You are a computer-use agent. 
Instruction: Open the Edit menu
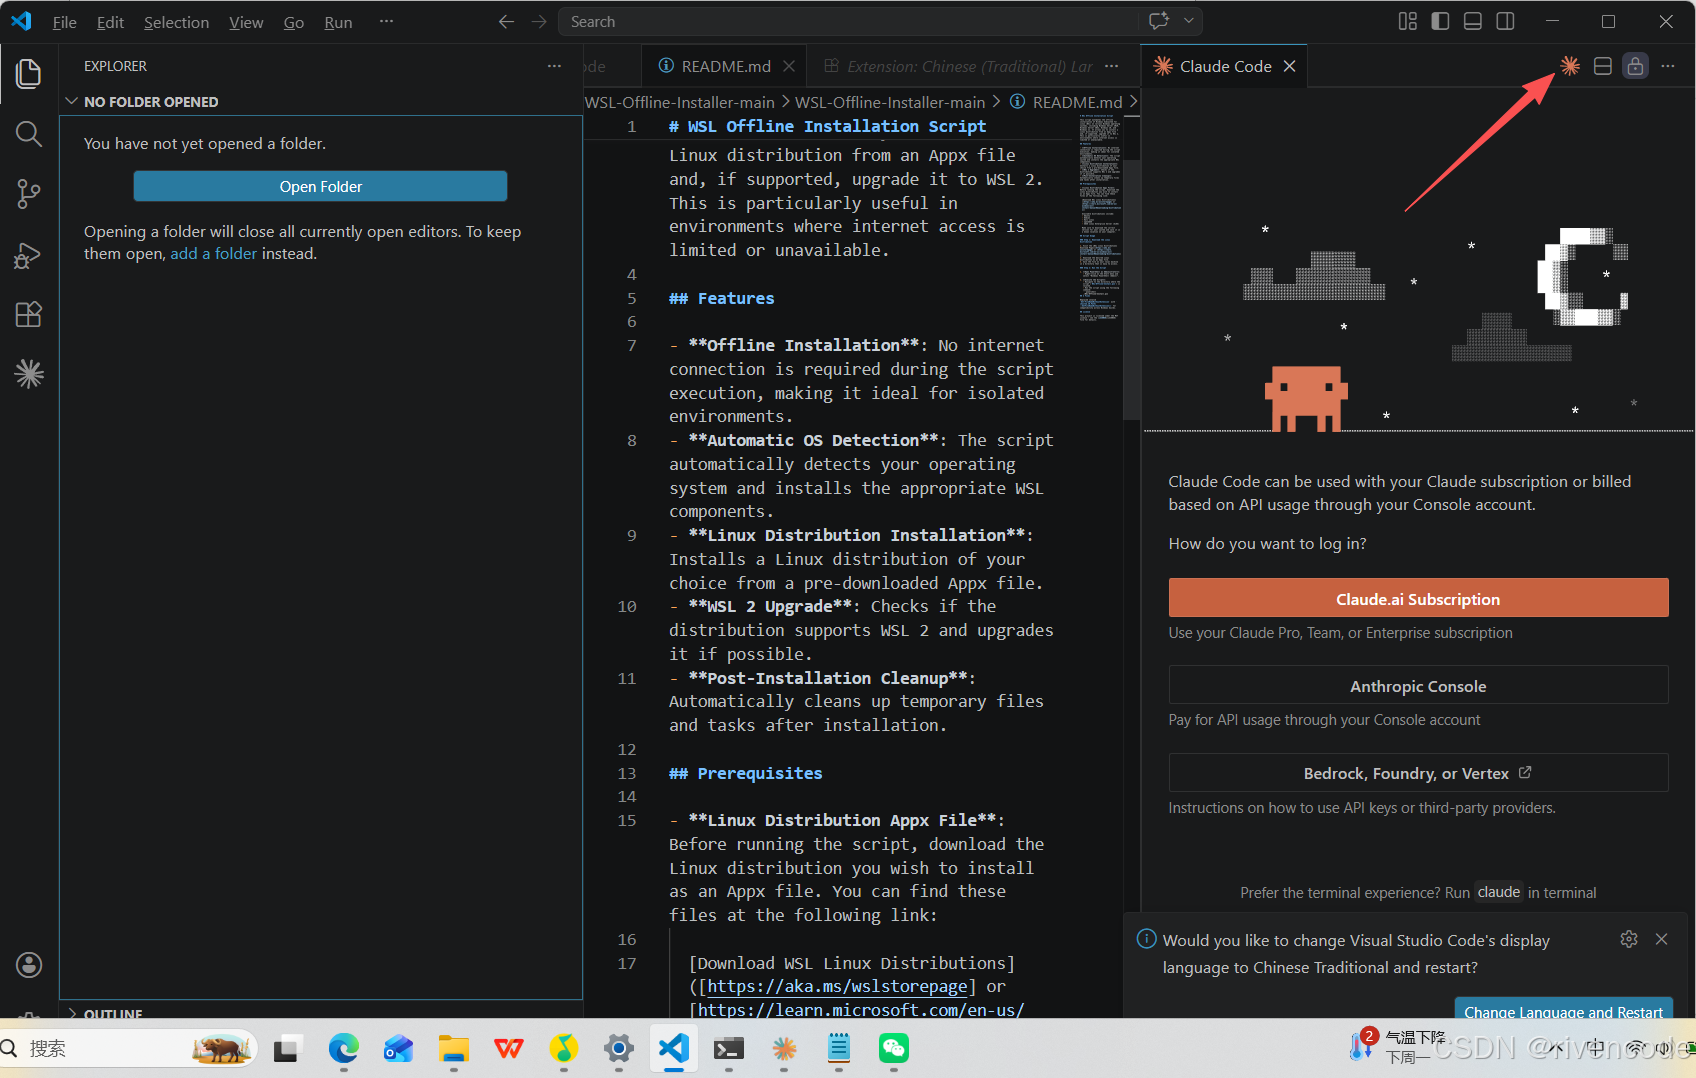(110, 22)
